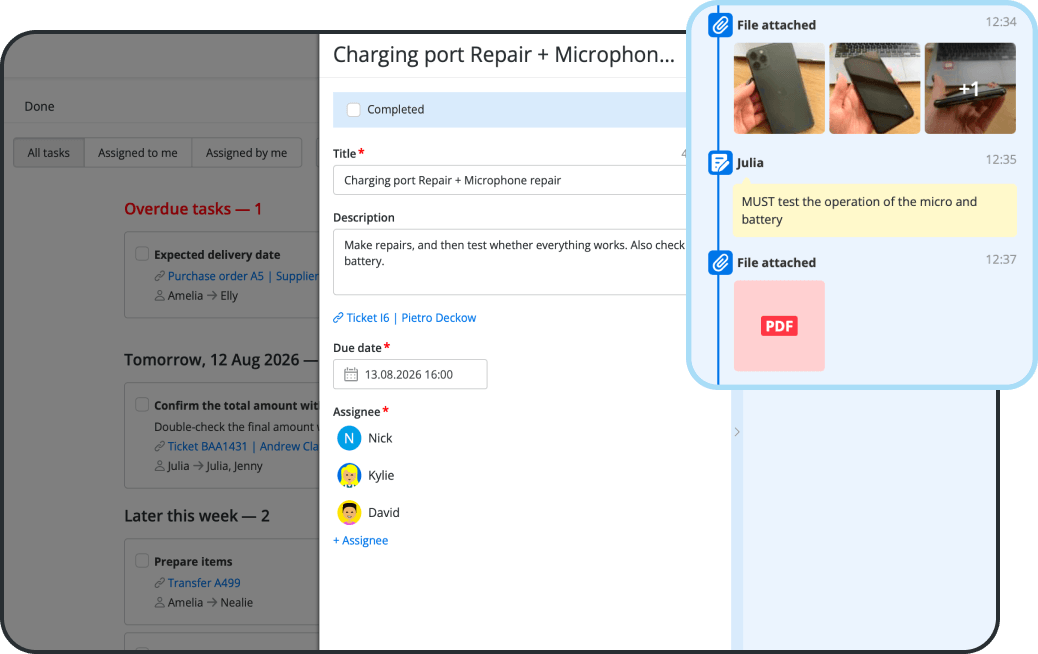The width and height of the screenshot is (1038, 654).
Task: Open the attached PDF file thumbnail
Action: (x=779, y=326)
